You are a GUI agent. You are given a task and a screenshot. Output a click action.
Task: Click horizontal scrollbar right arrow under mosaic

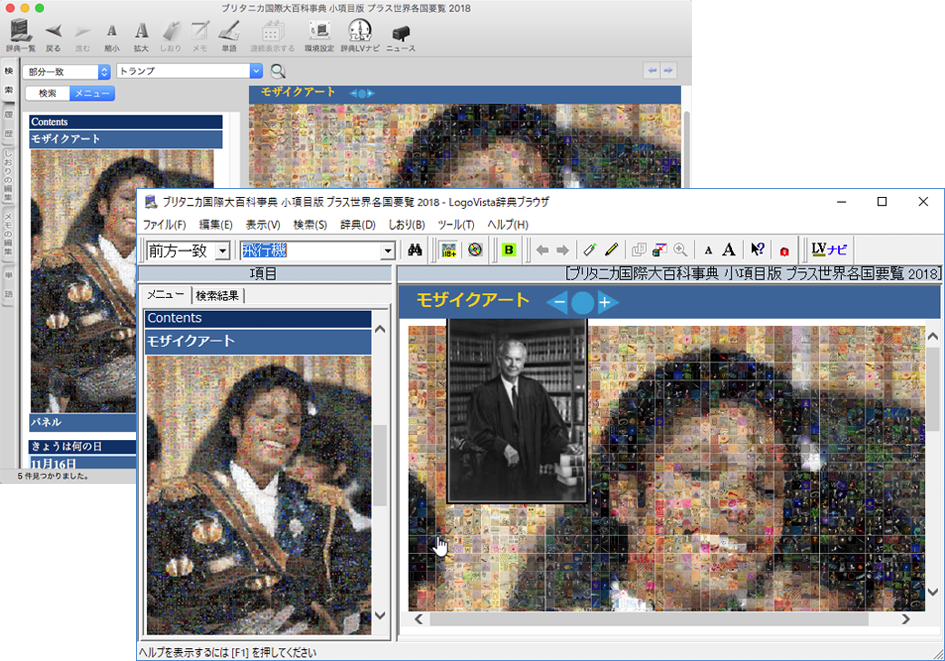(905, 619)
